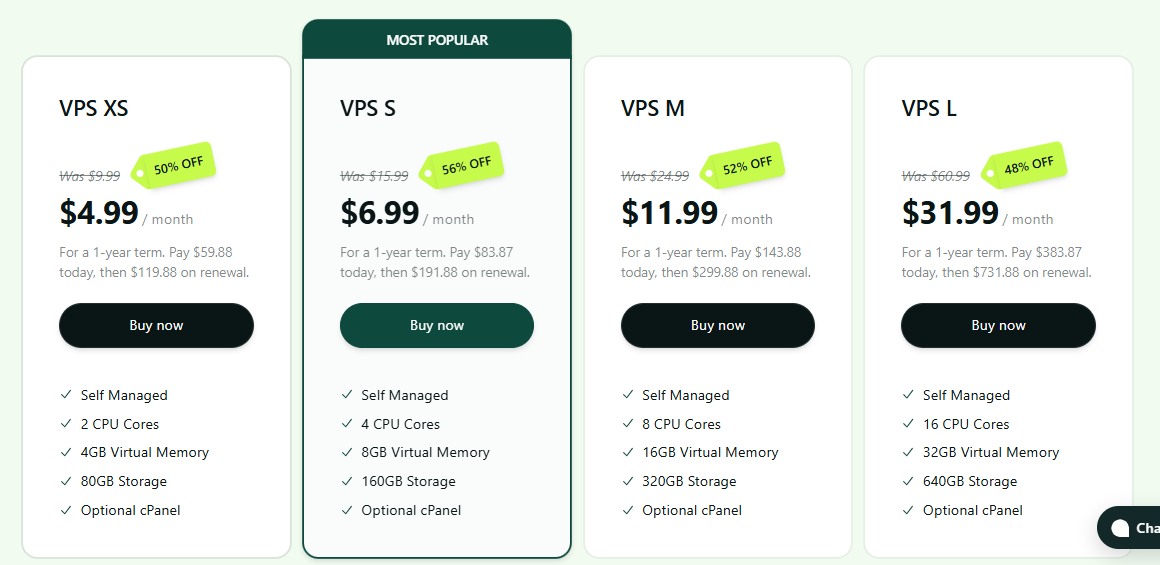Click the VPS S Optional cPanel feature

click(x=411, y=510)
